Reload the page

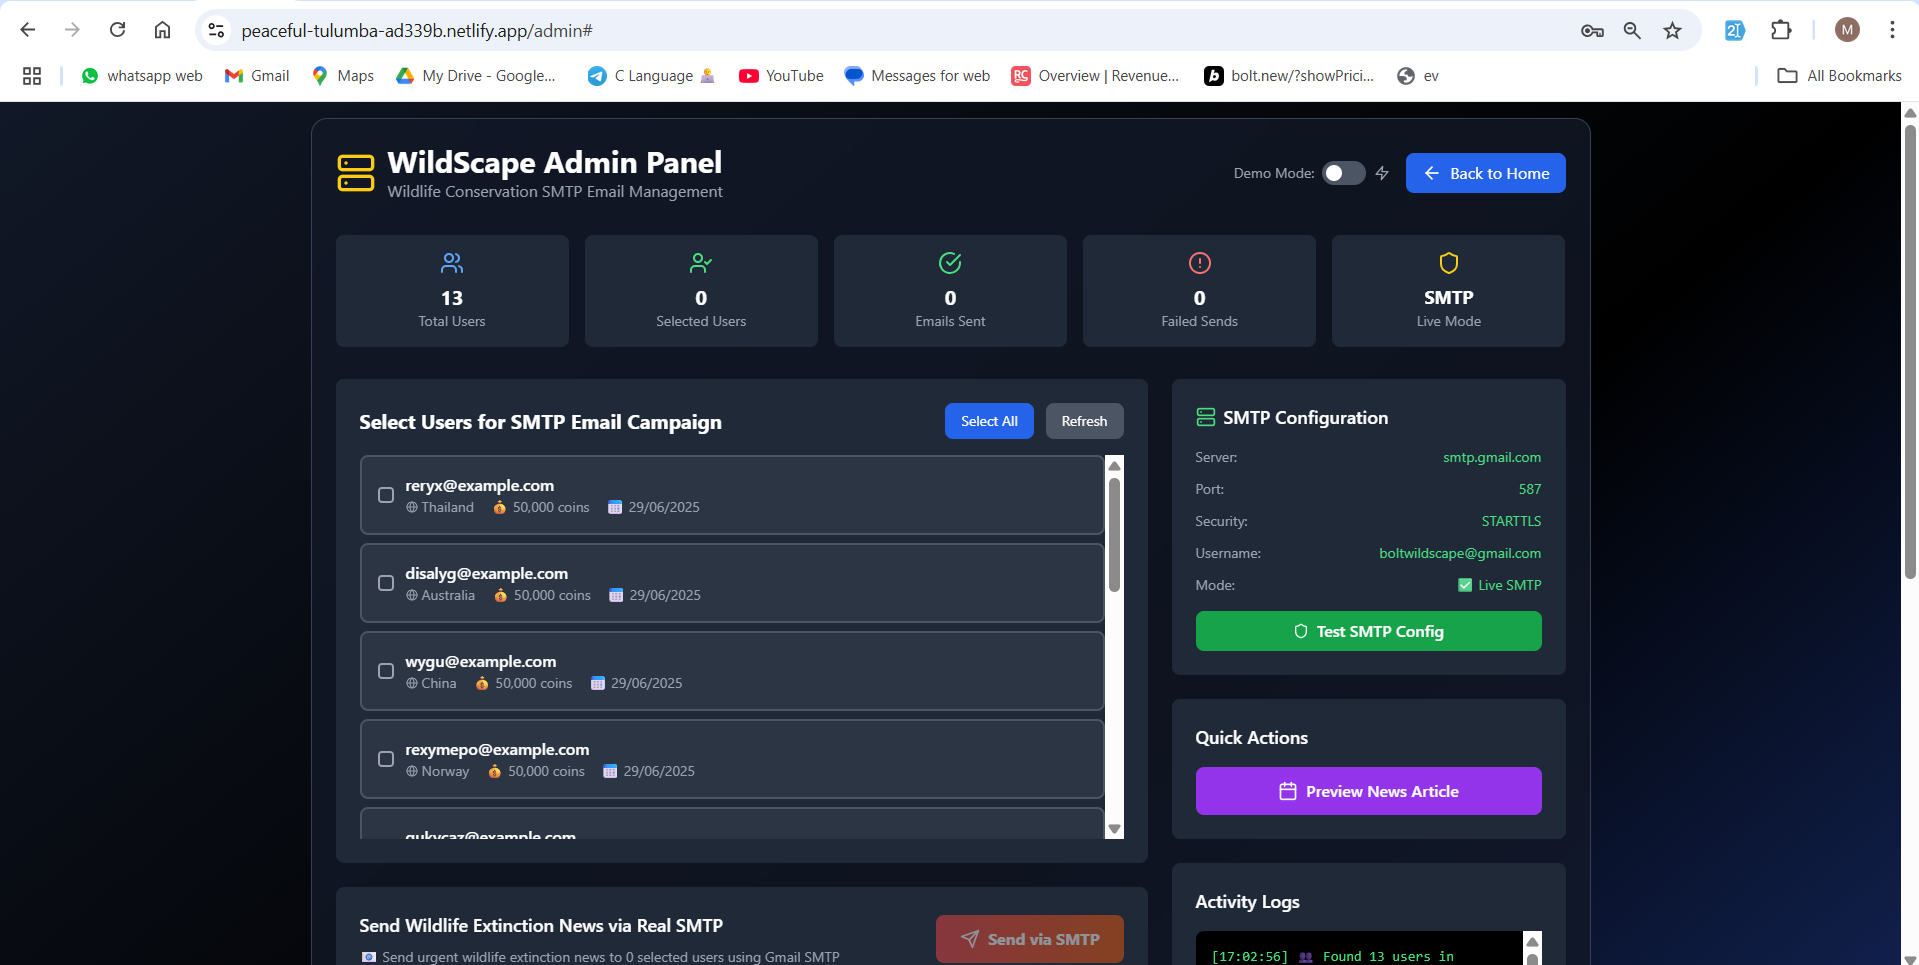coord(117,30)
